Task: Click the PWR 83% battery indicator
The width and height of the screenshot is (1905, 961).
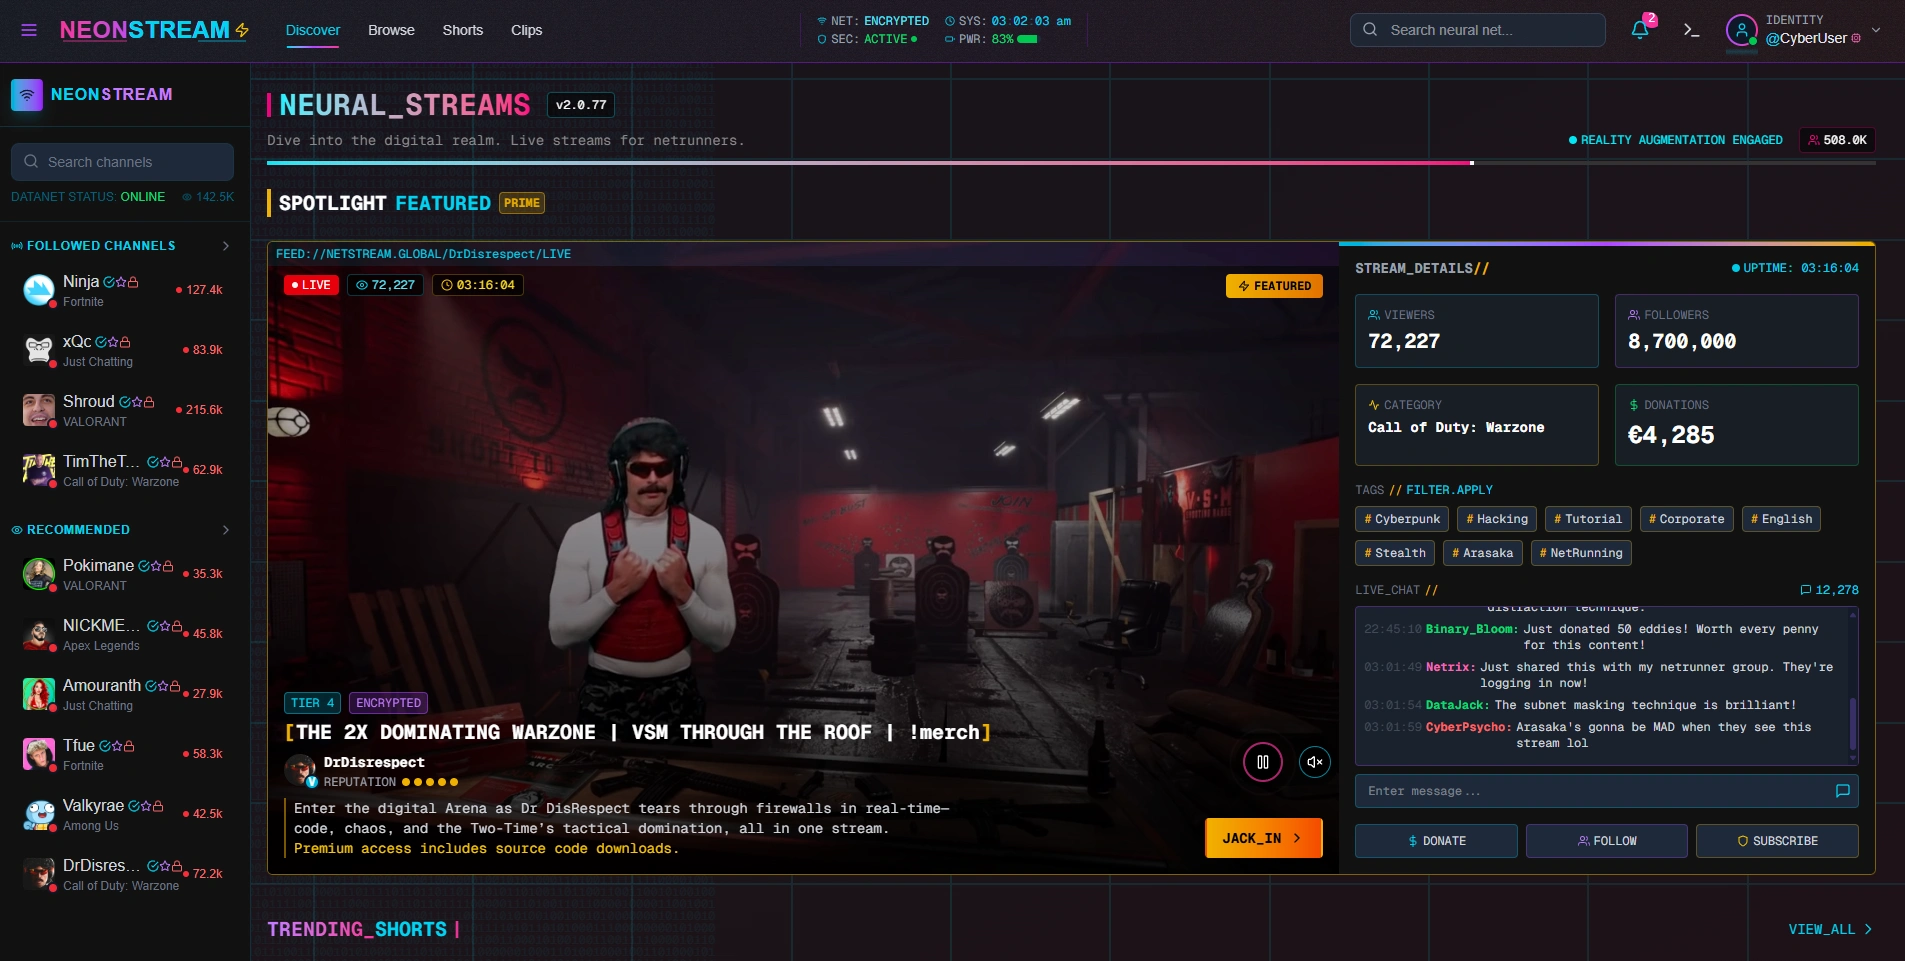Action: coord(991,39)
